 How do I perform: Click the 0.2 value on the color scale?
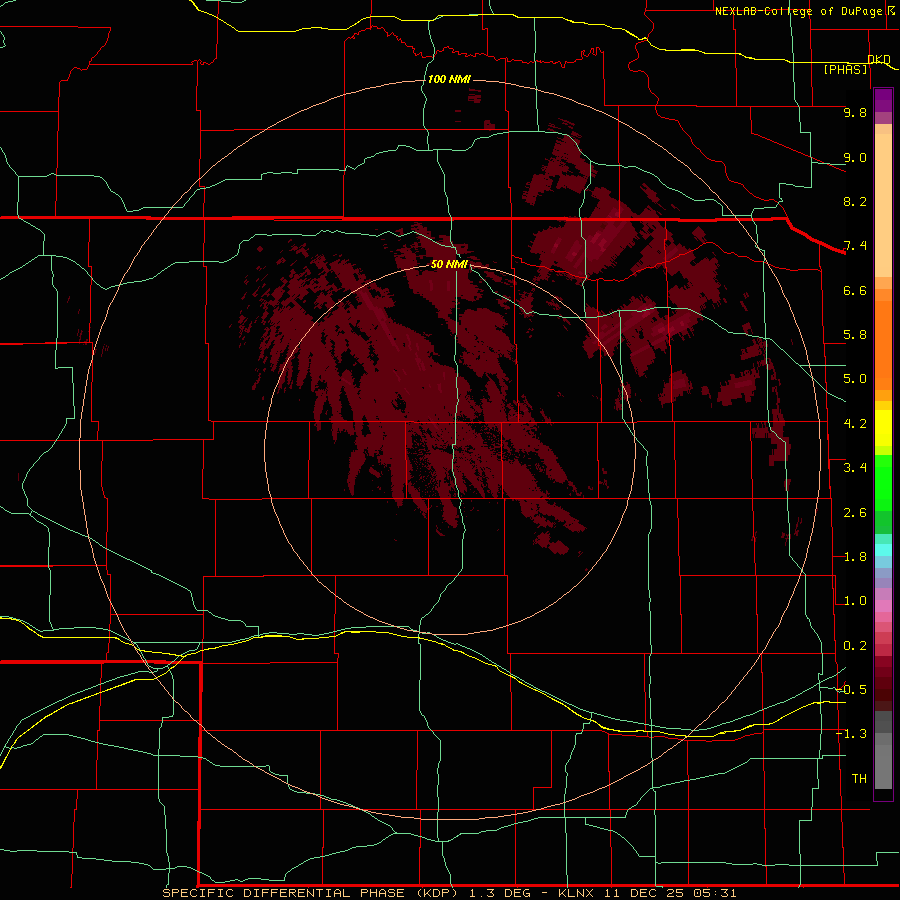click(x=855, y=646)
